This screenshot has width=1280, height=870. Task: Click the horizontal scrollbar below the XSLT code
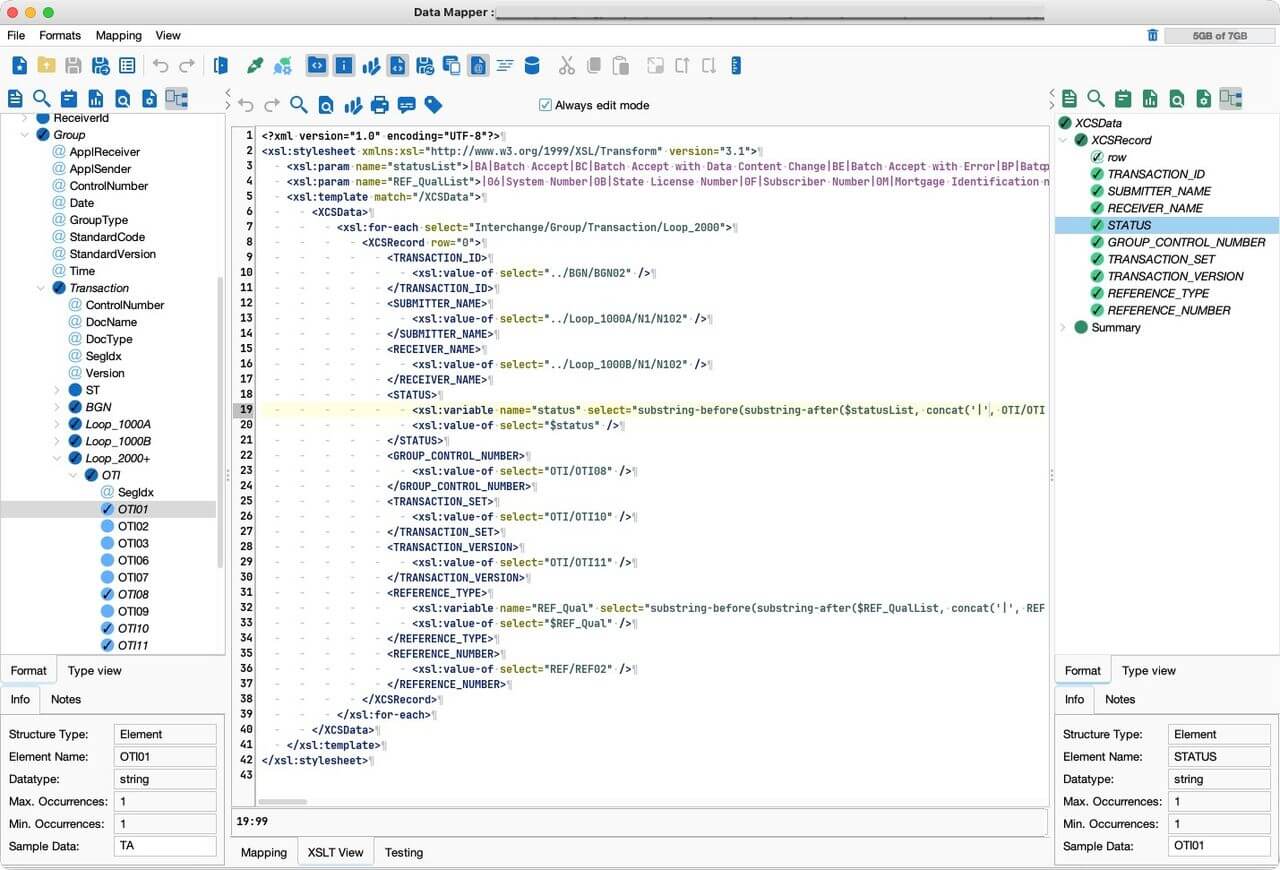[x=282, y=801]
